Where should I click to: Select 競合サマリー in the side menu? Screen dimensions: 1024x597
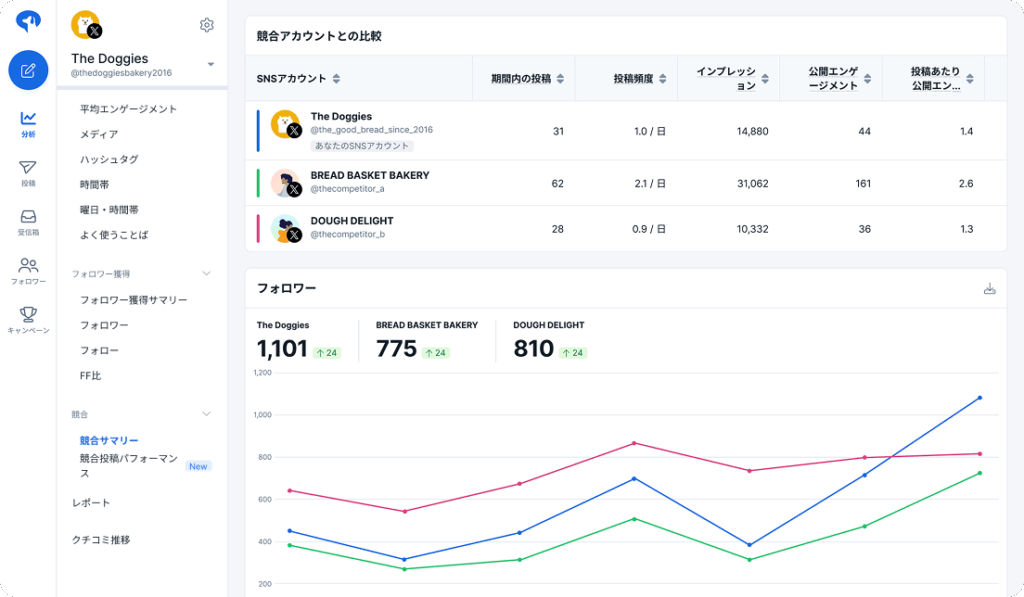109,440
